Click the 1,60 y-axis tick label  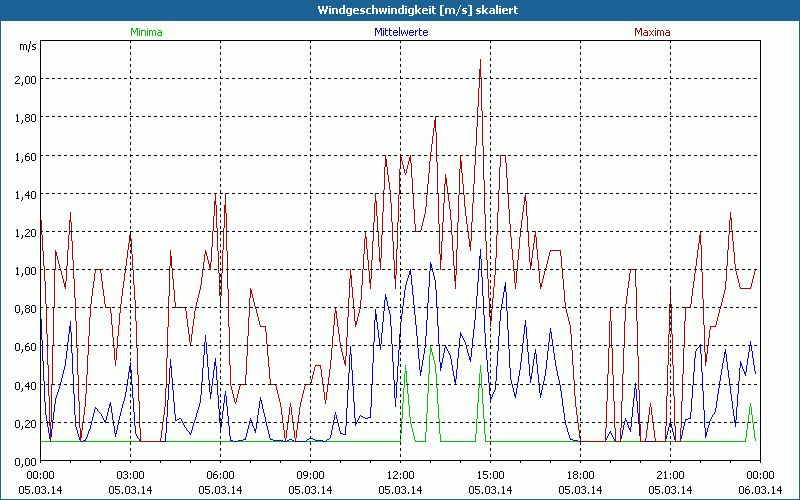(23, 156)
